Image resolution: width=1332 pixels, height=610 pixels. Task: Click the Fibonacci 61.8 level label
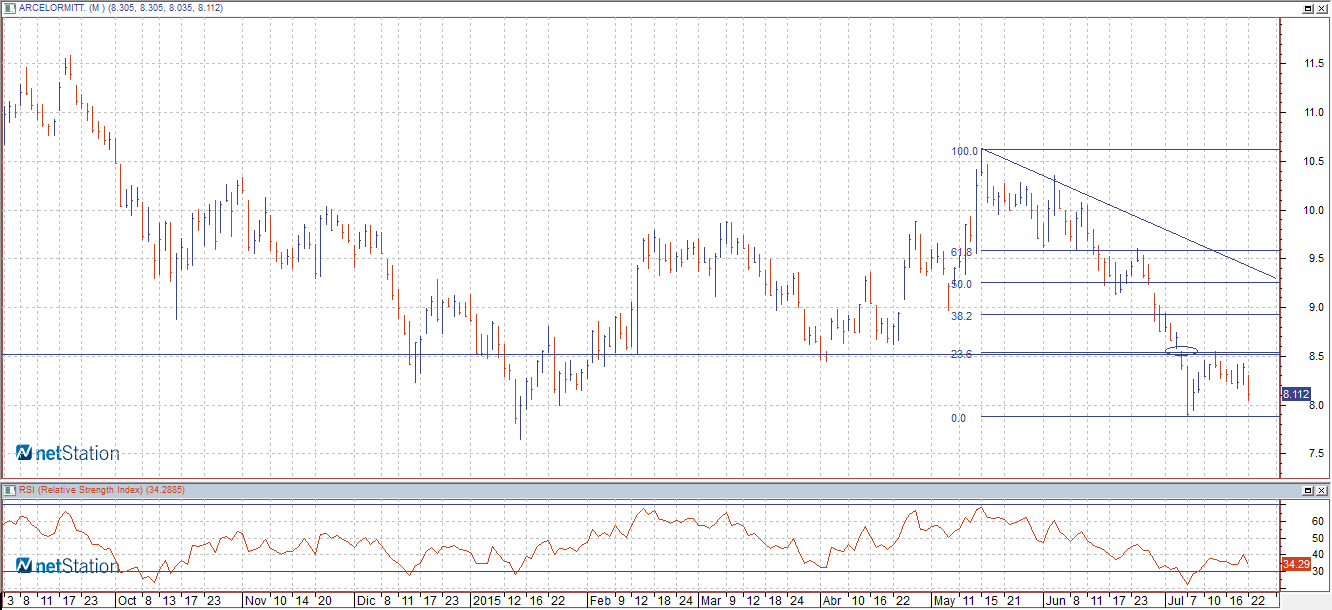(962, 252)
